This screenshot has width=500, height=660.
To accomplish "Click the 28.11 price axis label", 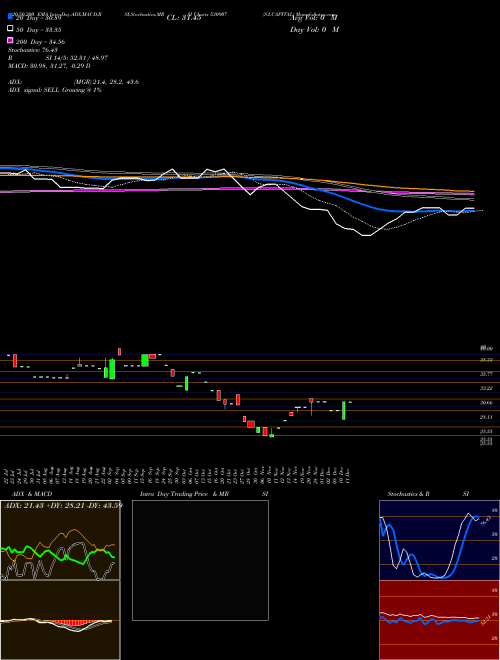I will click(x=487, y=417).
